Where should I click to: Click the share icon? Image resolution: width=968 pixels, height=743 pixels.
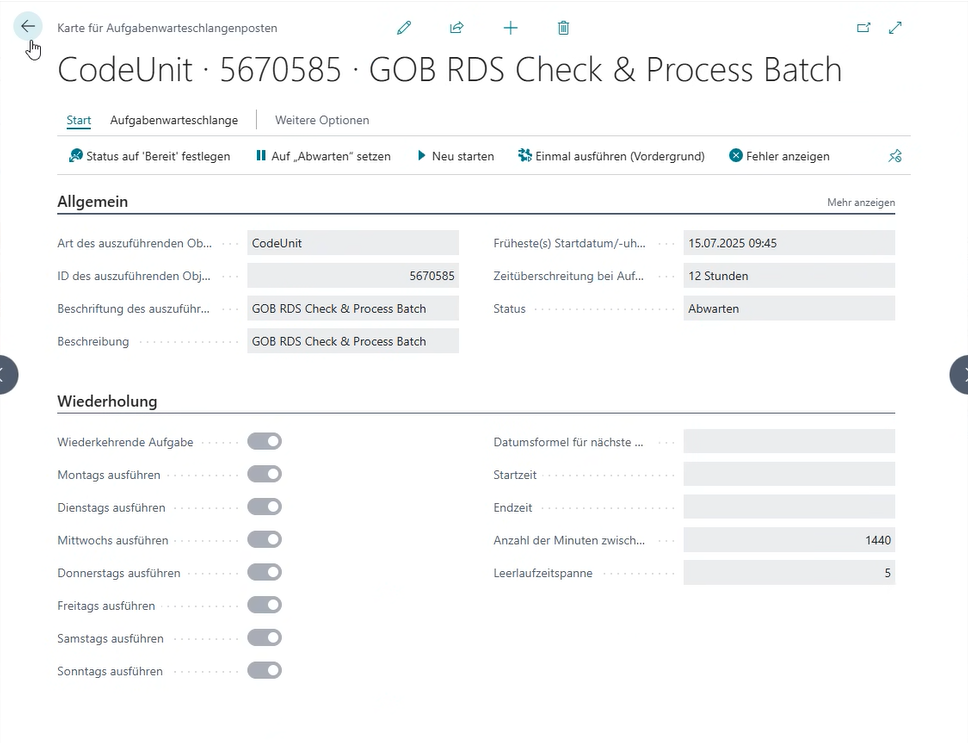[457, 28]
